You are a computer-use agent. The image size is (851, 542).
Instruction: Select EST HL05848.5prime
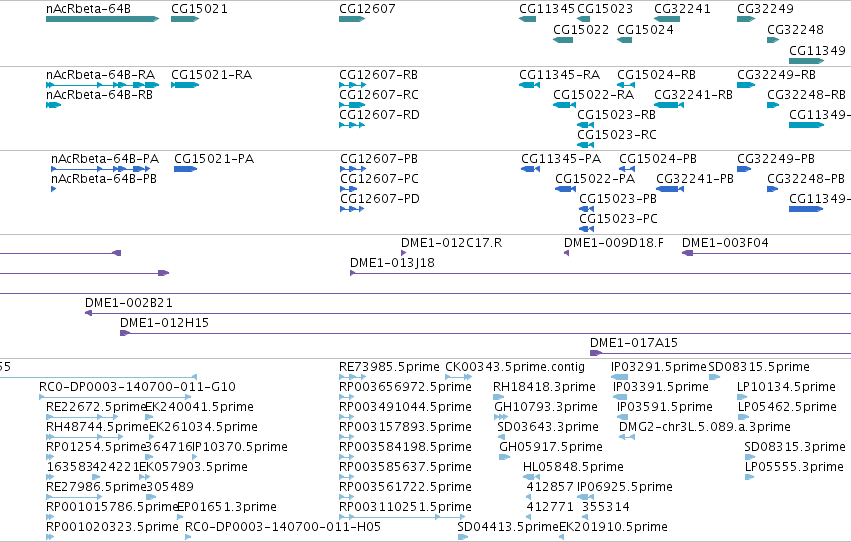573,467
